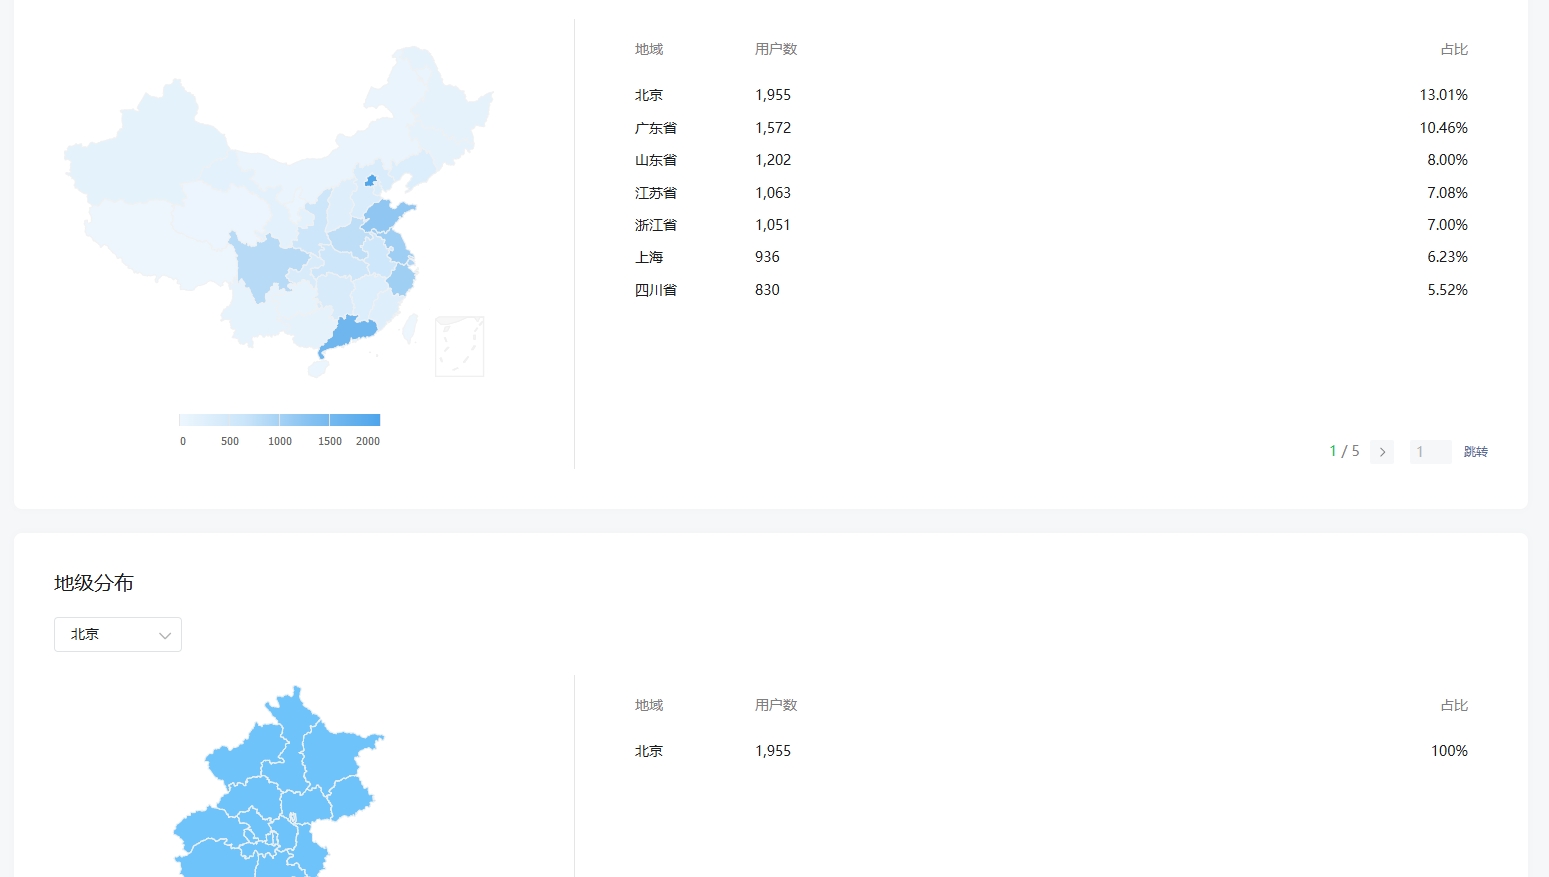Select Guangdong province on the China map
This screenshot has height=877, width=1549.
350,333
